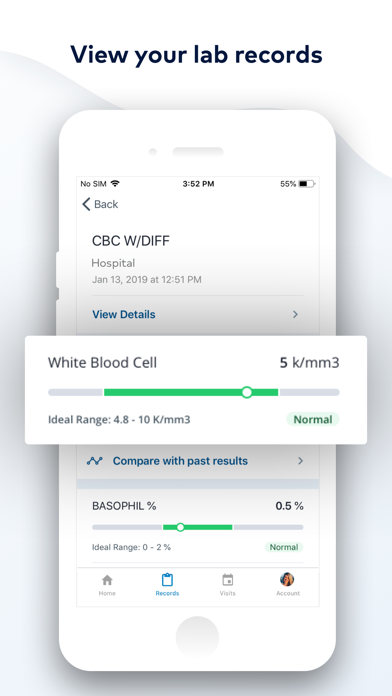Image resolution: width=392 pixels, height=696 pixels.
Task: Switch to the Home tab label
Action: (x=107, y=593)
